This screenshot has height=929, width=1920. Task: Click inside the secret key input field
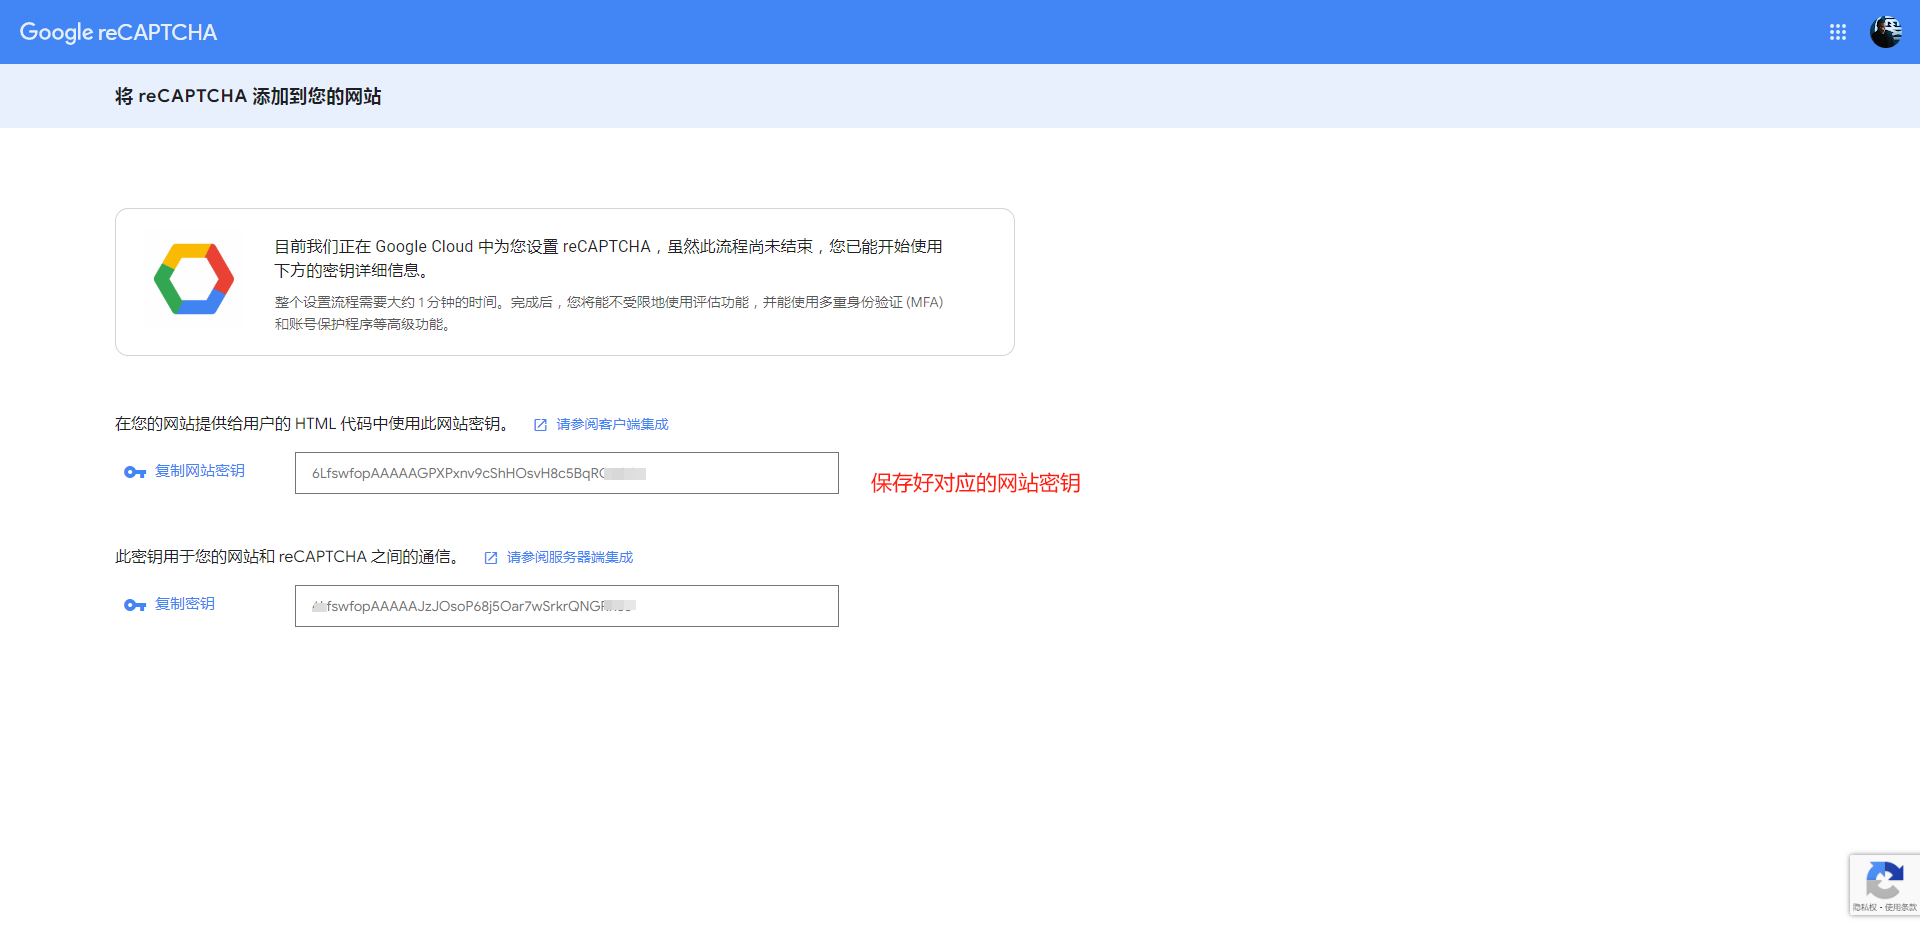[x=566, y=605]
